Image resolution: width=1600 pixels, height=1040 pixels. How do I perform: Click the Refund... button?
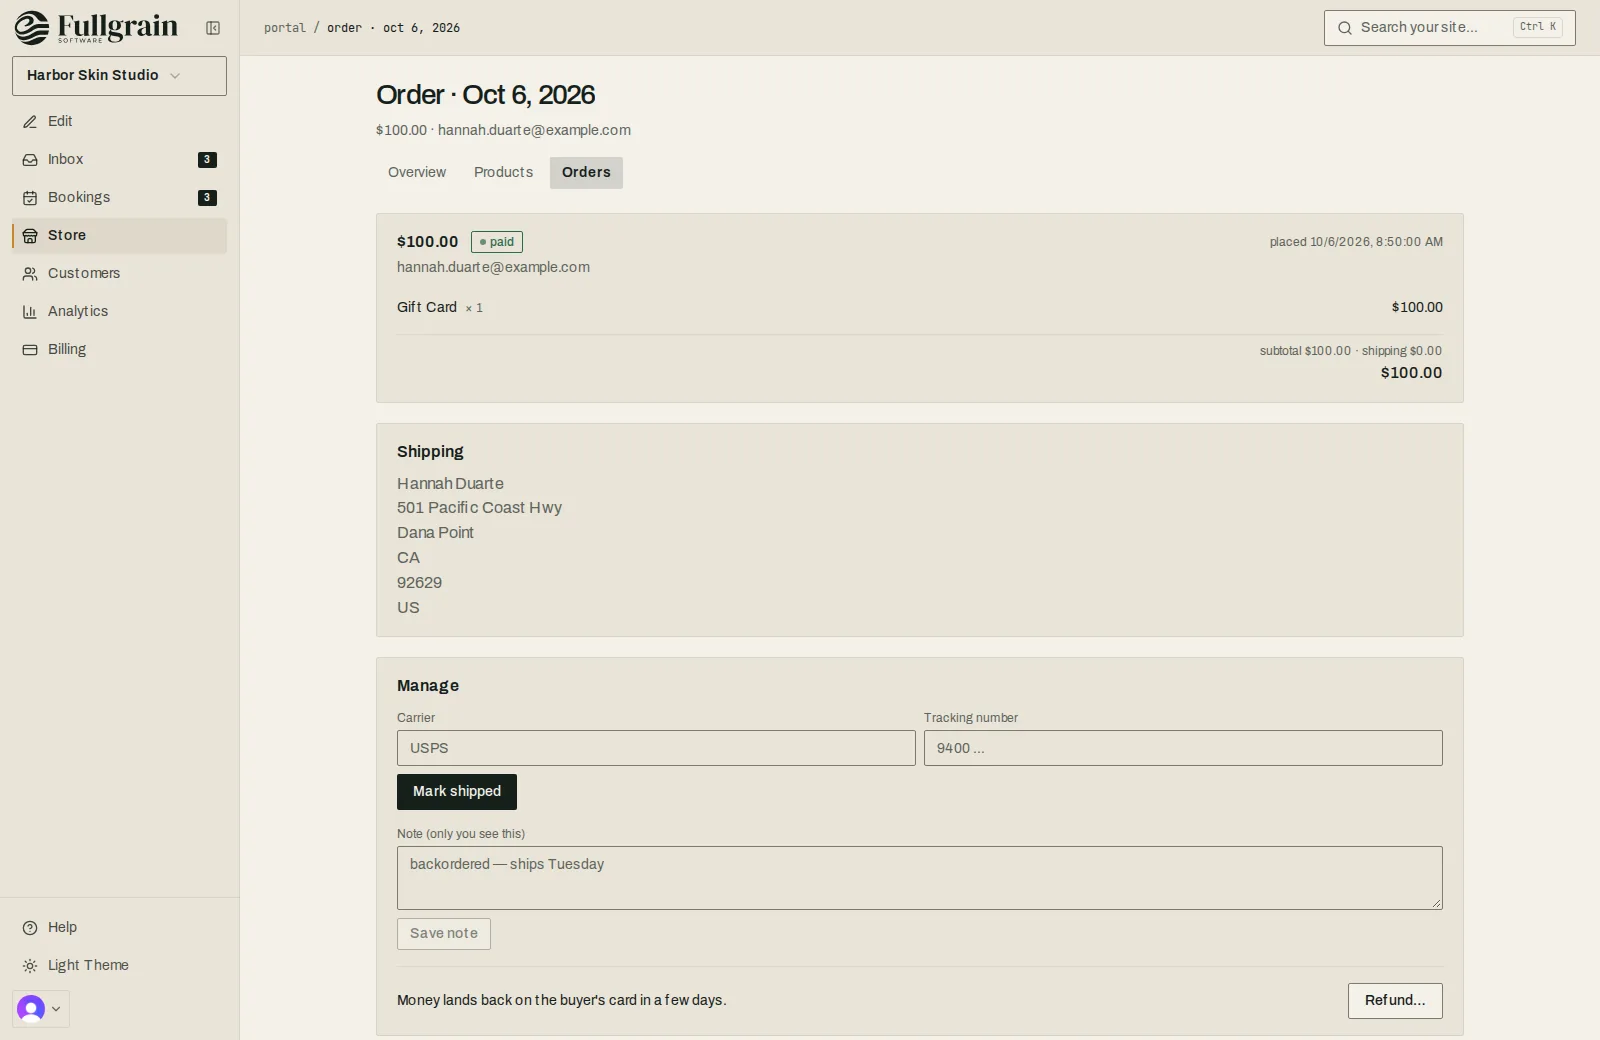tap(1395, 1001)
